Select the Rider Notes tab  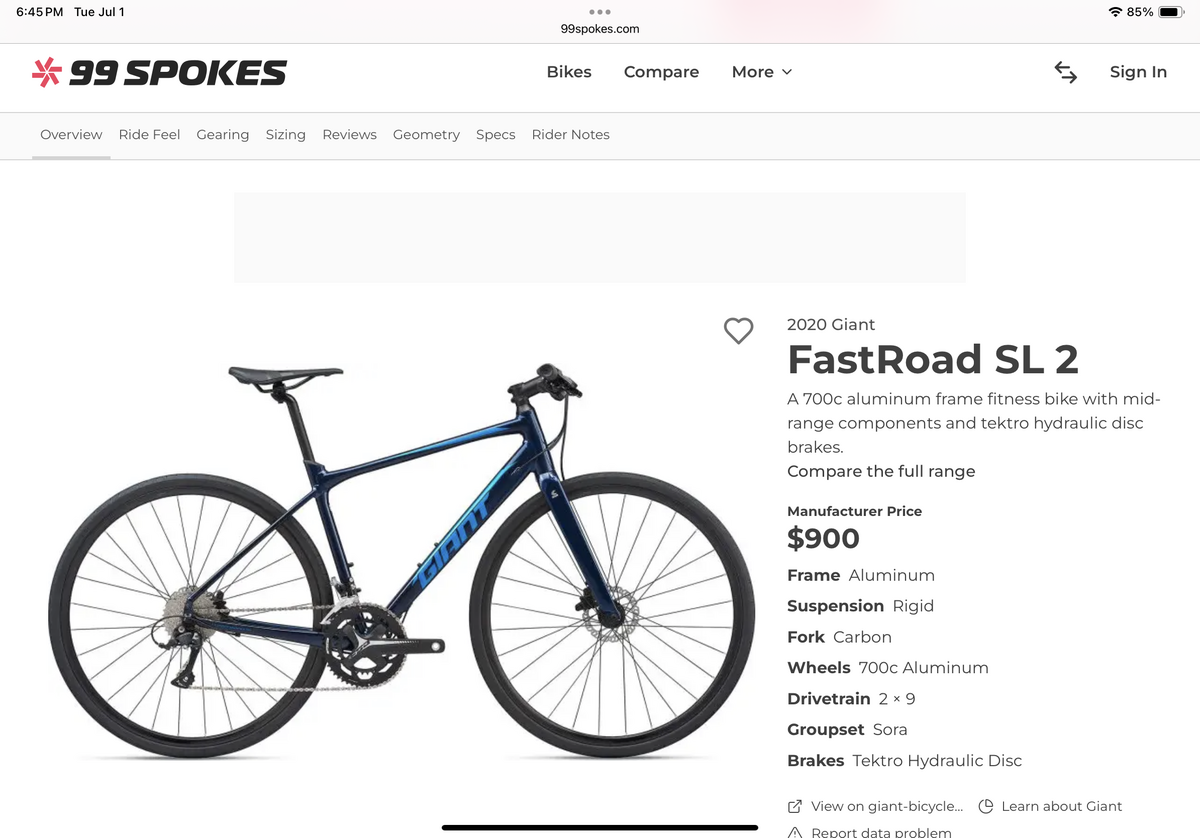[x=570, y=134]
